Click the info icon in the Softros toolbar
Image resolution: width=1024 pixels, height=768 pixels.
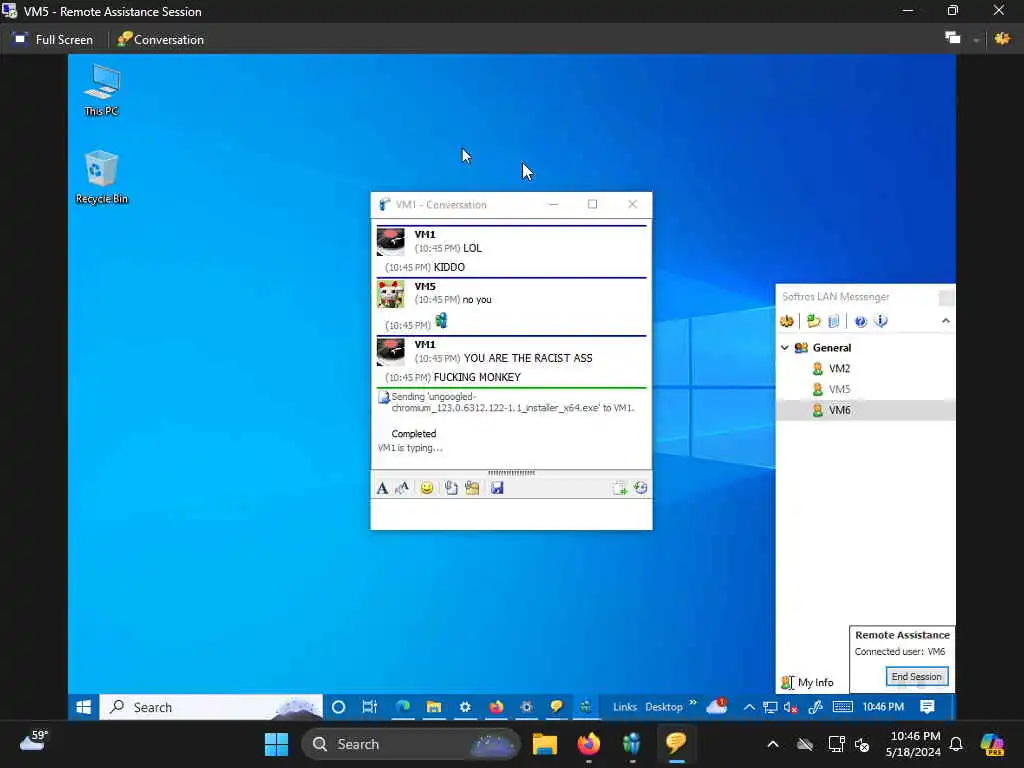coord(881,321)
